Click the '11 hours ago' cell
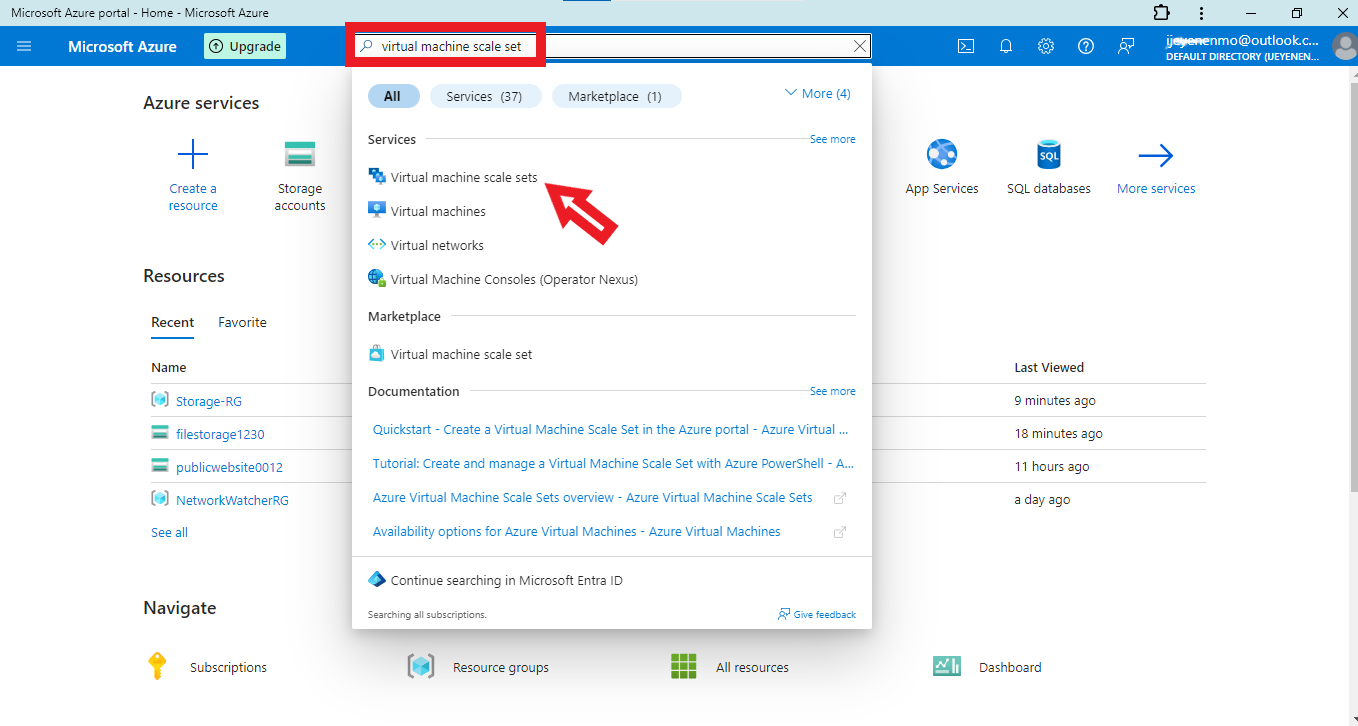 point(1052,466)
